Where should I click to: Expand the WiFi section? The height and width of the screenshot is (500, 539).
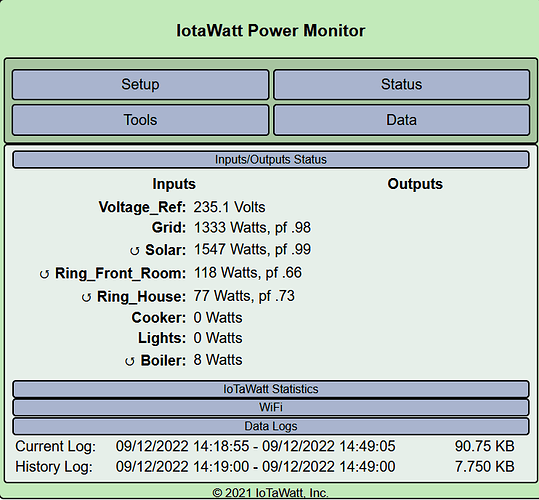point(271,408)
